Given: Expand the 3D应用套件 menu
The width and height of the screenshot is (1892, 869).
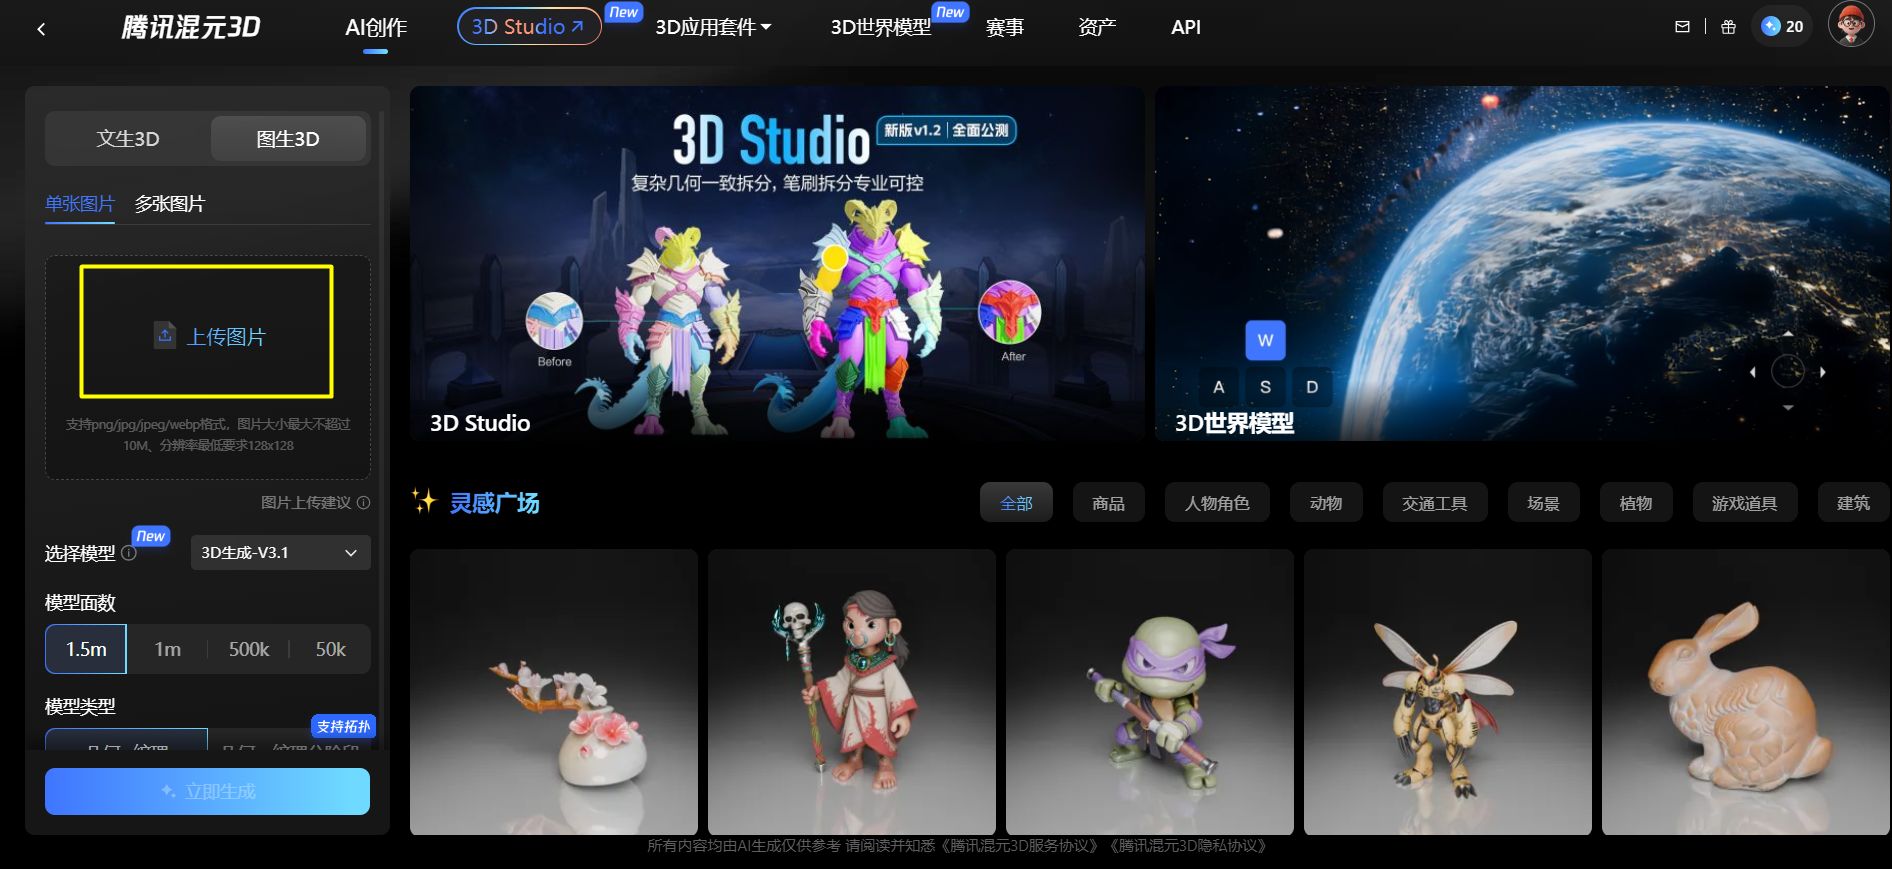Looking at the screenshot, I should point(713,27).
